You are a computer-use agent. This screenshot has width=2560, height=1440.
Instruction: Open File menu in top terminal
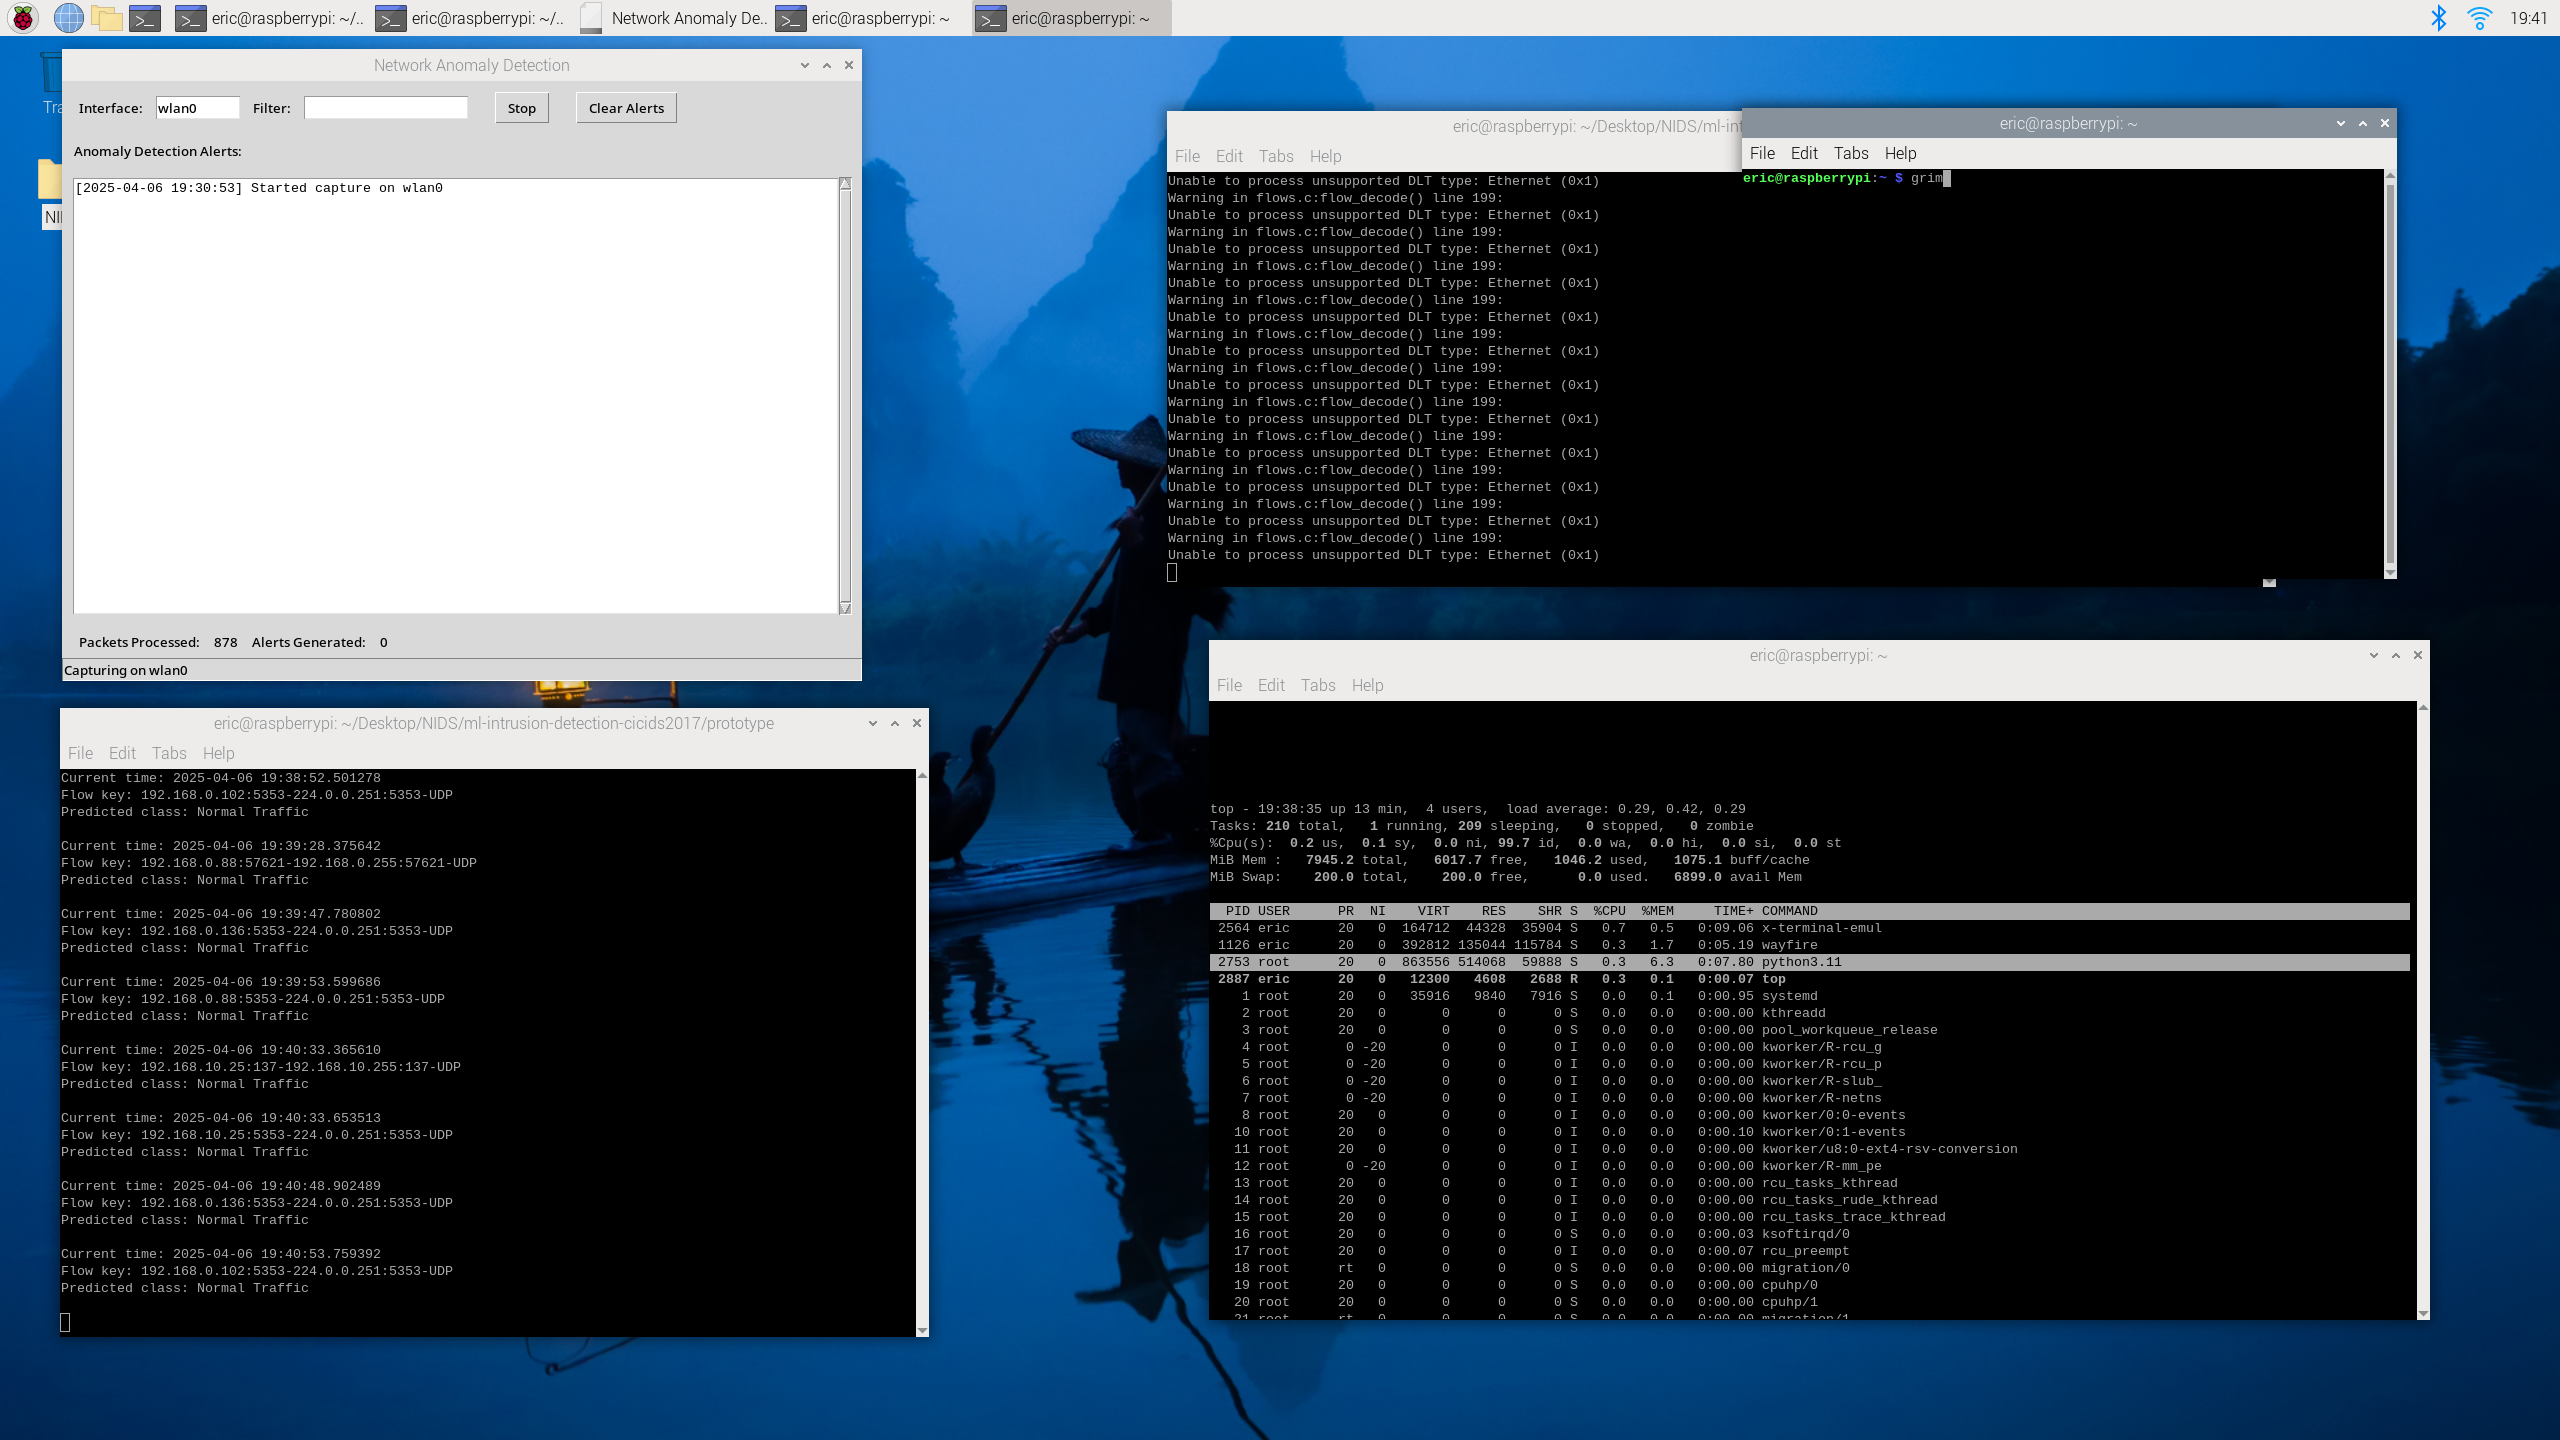coord(1229,685)
